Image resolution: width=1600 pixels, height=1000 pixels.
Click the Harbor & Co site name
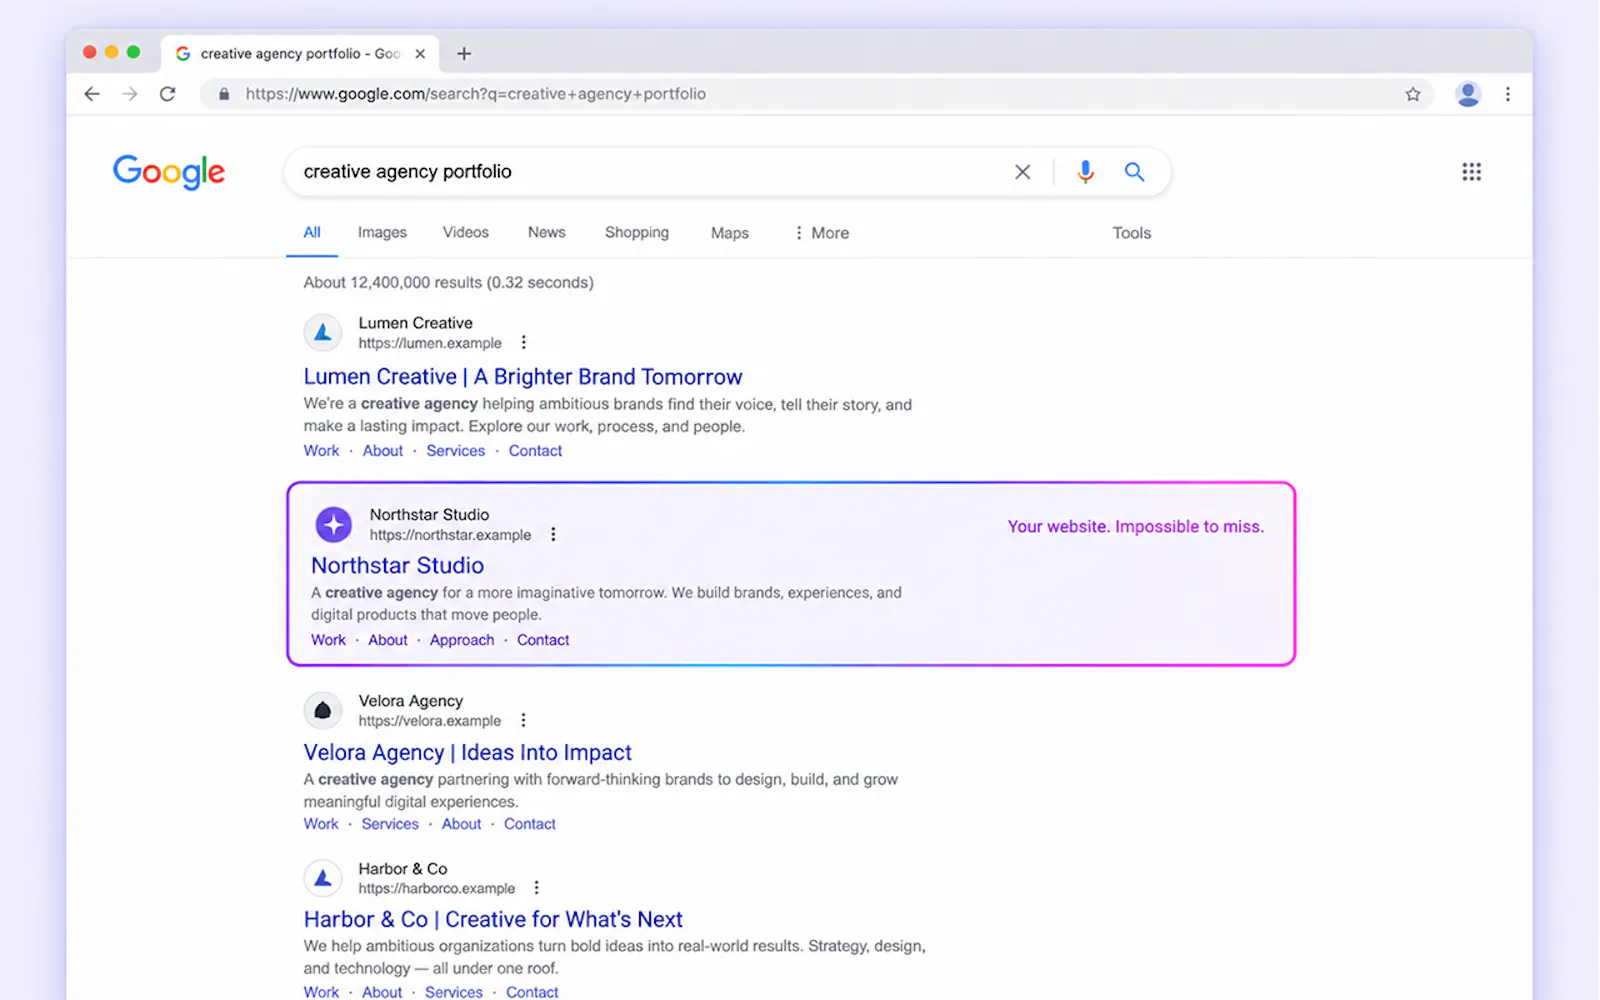(x=403, y=869)
